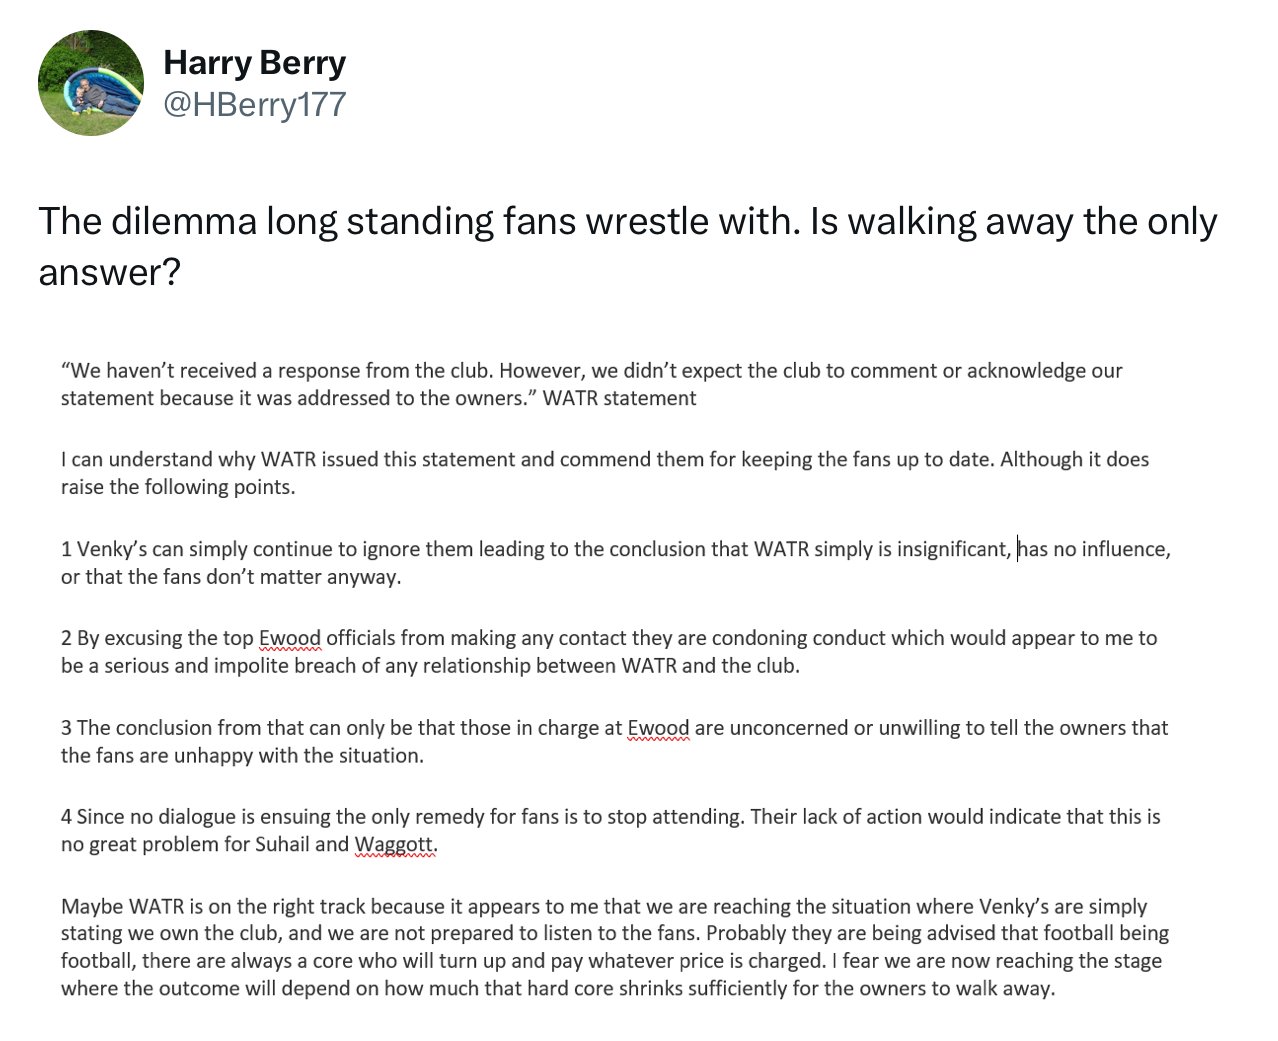Screen dimensions: 1278x1041
Task: Click the Harry Berry display name
Action: coord(254,62)
